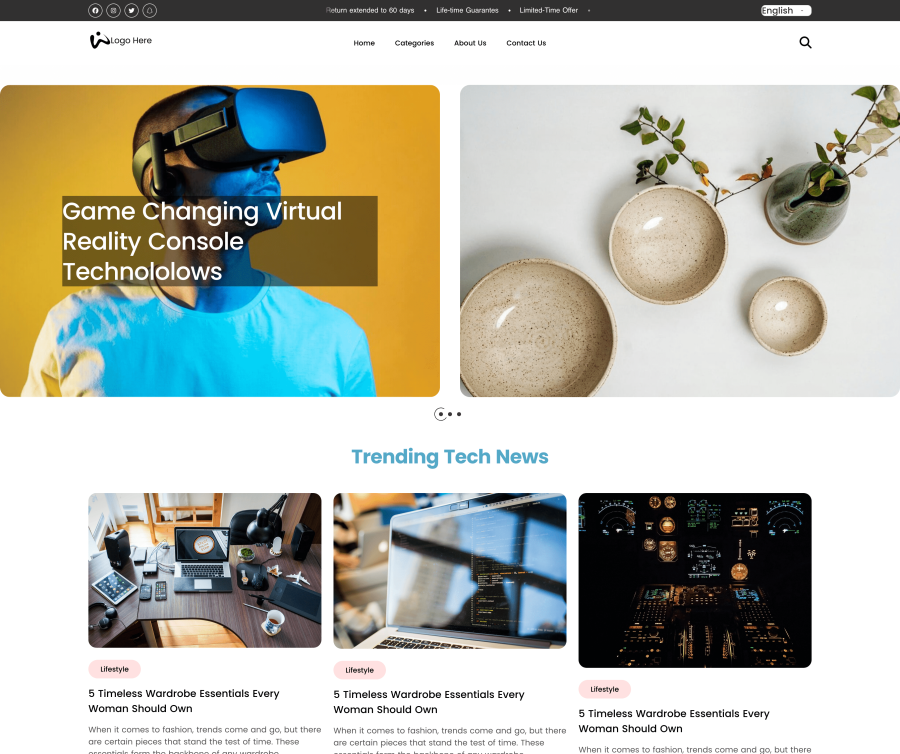Image resolution: width=900 pixels, height=754 pixels.
Task: Select the third carousel dot
Action: pyautogui.click(x=459, y=414)
